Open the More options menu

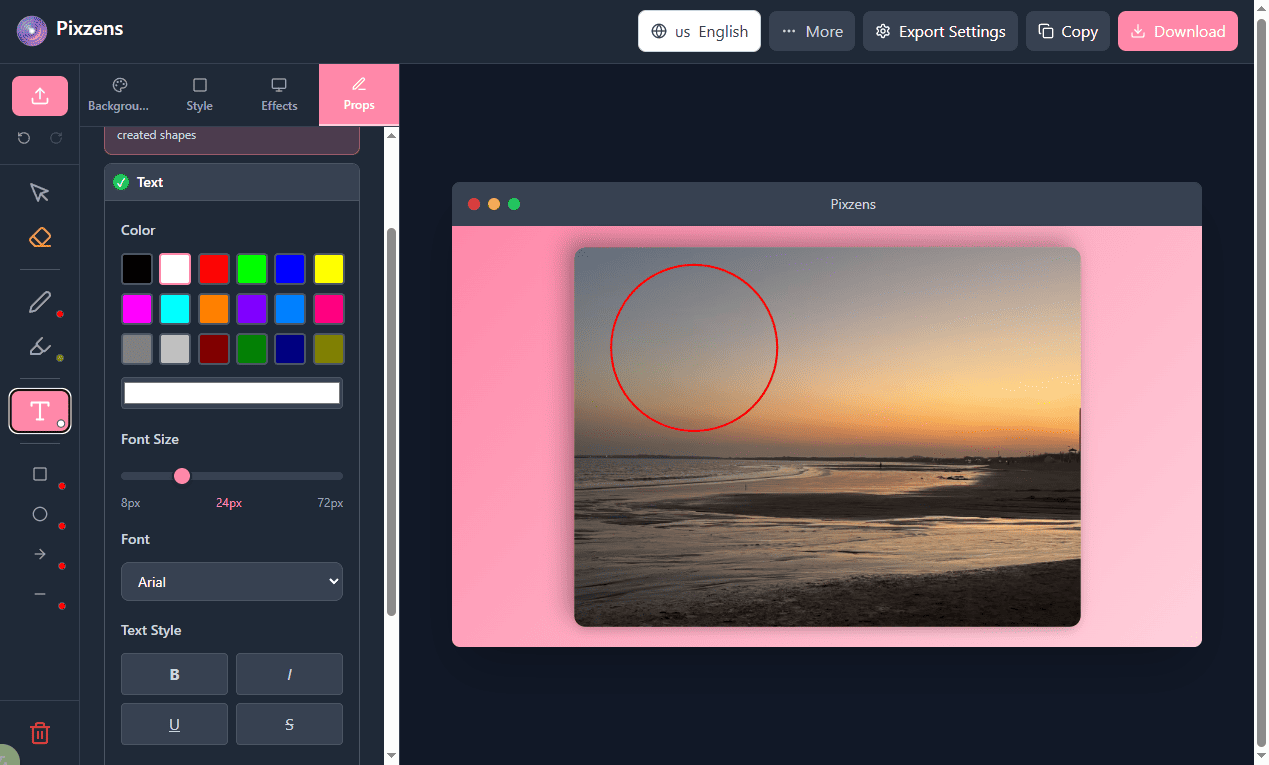point(811,31)
